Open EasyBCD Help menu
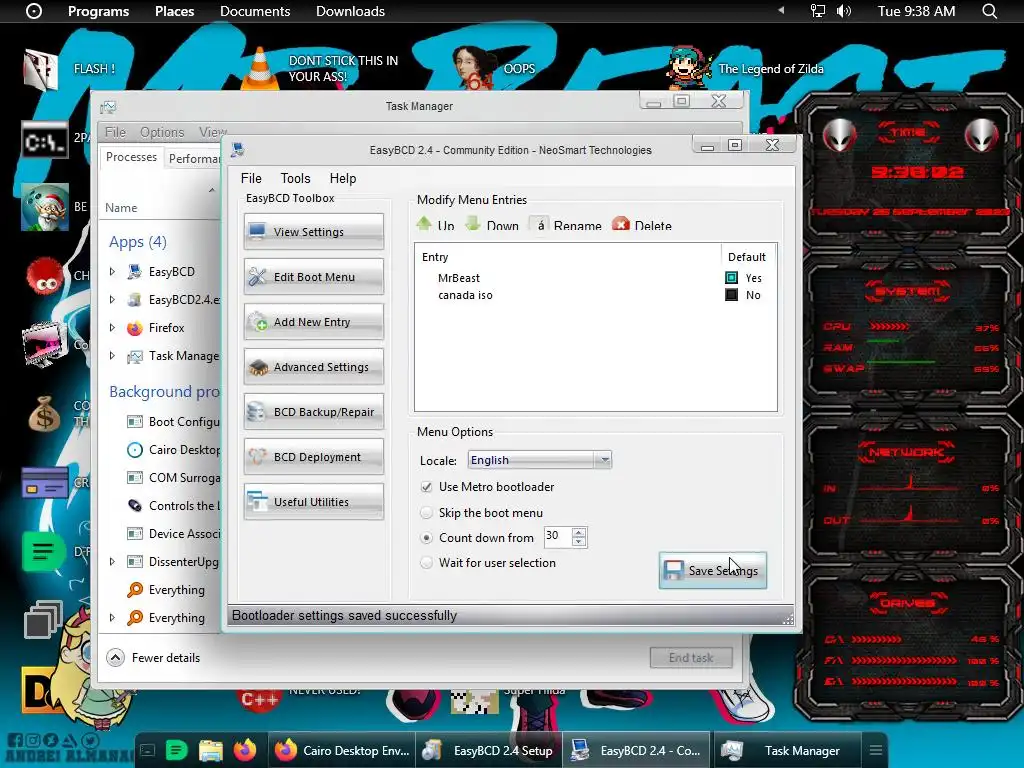1024x768 pixels. pos(343,178)
